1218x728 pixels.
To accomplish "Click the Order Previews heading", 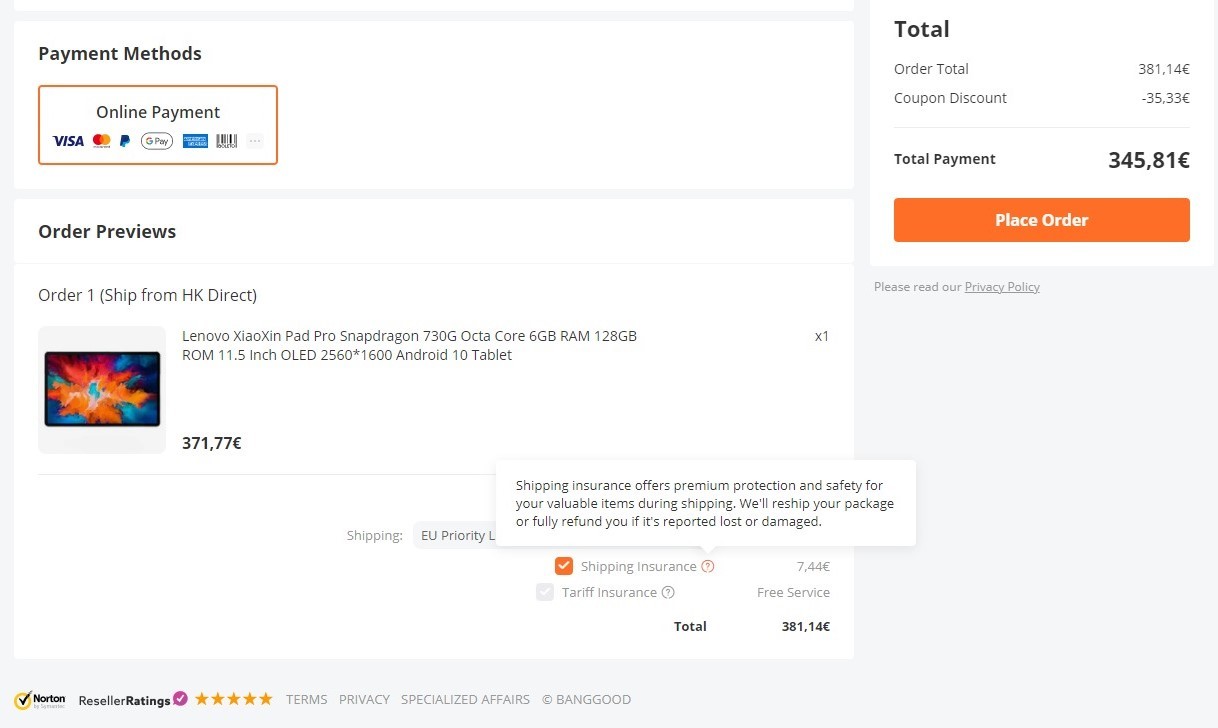I will (x=107, y=232).
